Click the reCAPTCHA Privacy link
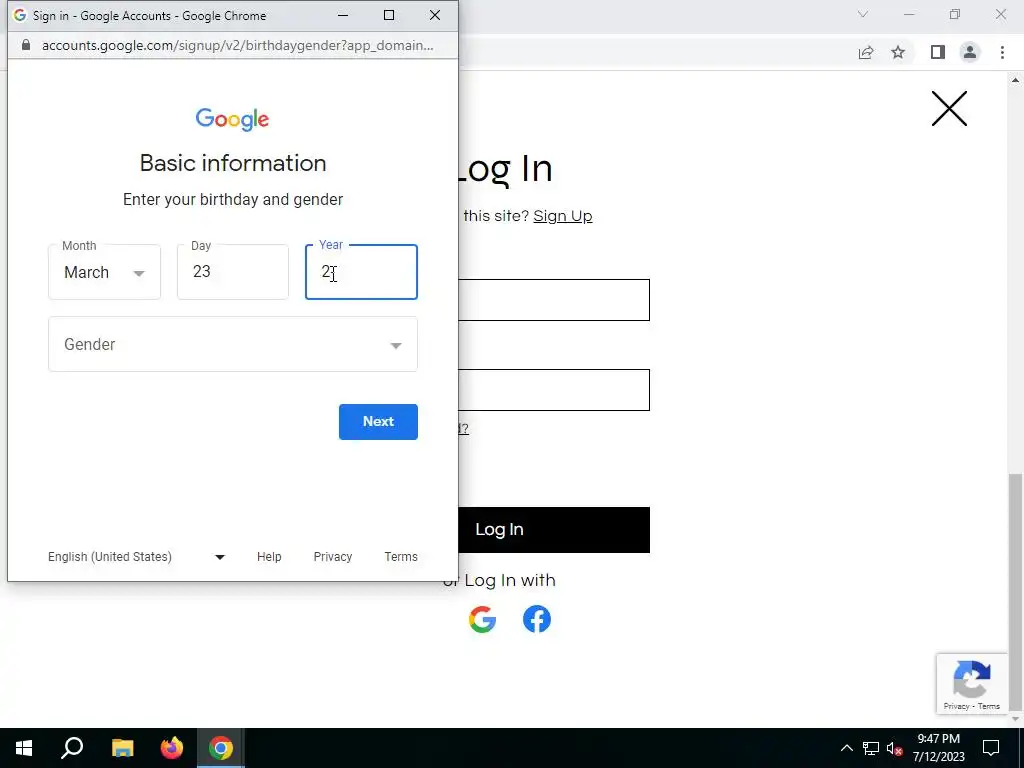The width and height of the screenshot is (1024, 768). point(956,706)
